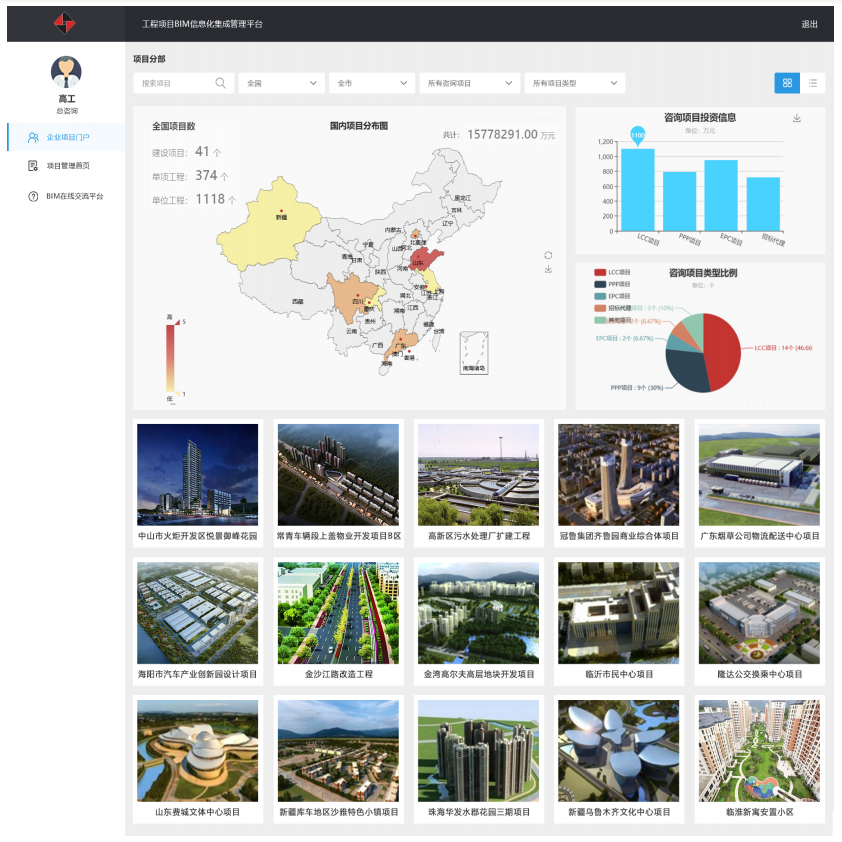Open the 全国 region dropdown

point(282,83)
